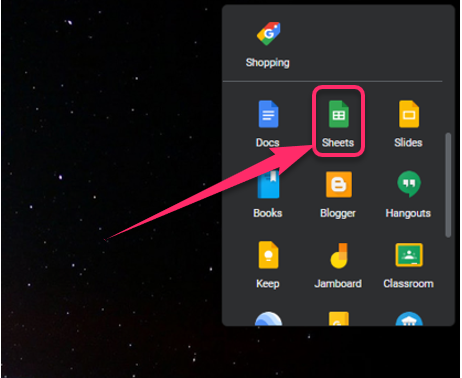This screenshot has width=462, height=378.
Task: Open the Classroom app icon
Action: pyautogui.click(x=409, y=255)
